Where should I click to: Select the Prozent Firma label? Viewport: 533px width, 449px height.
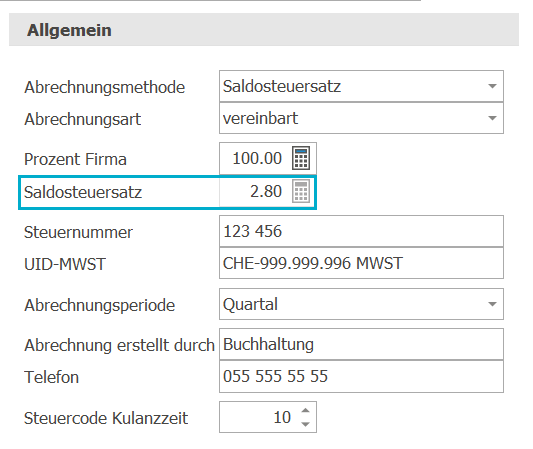coord(75,159)
